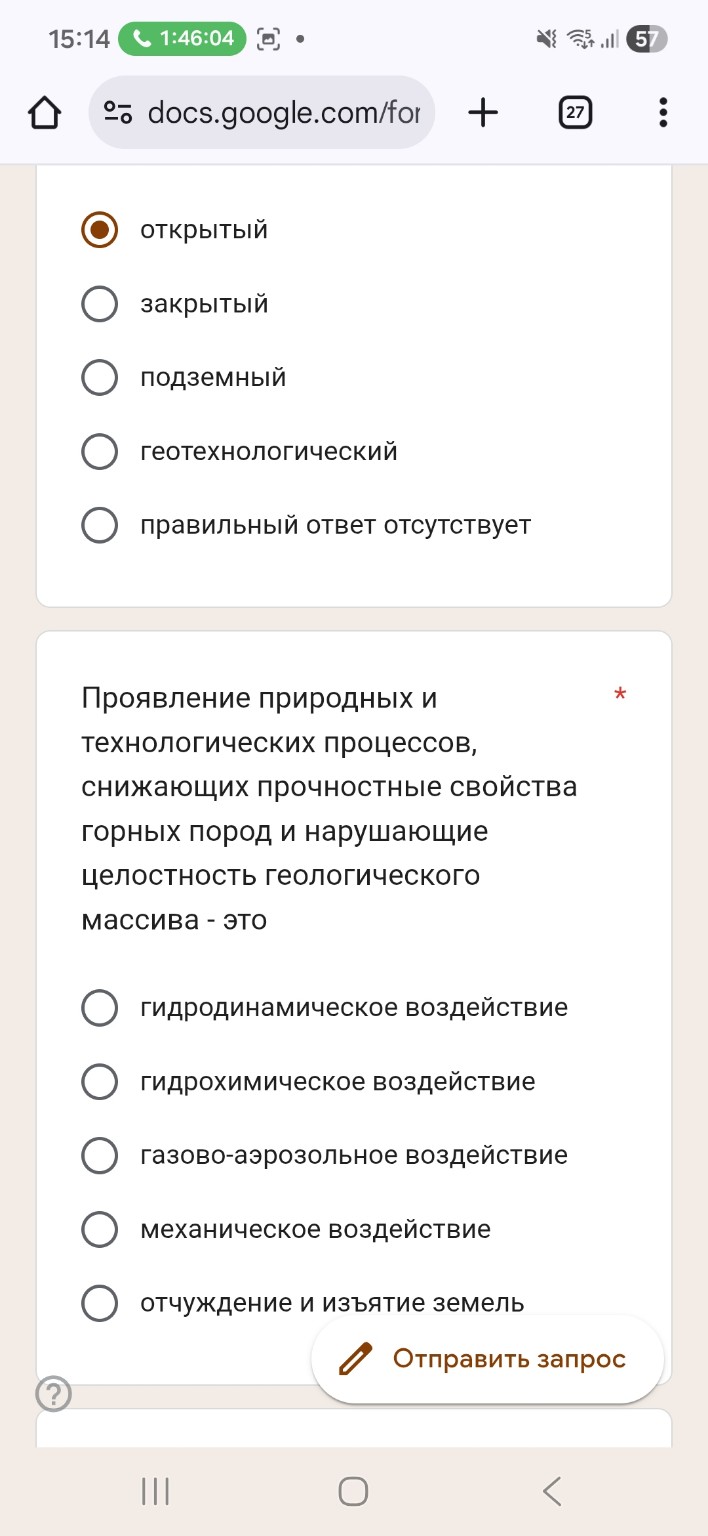Tap the Home icon in Chrome toolbar

click(44, 112)
